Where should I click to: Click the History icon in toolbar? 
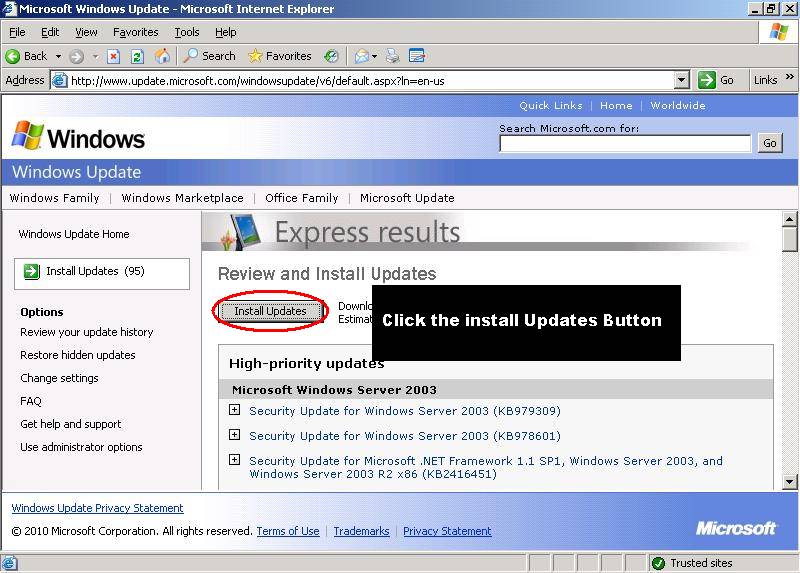pyautogui.click(x=331, y=56)
